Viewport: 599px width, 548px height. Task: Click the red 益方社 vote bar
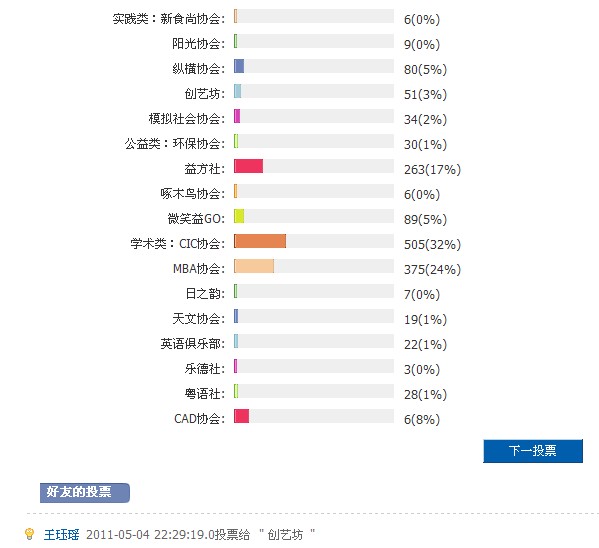[x=248, y=166]
